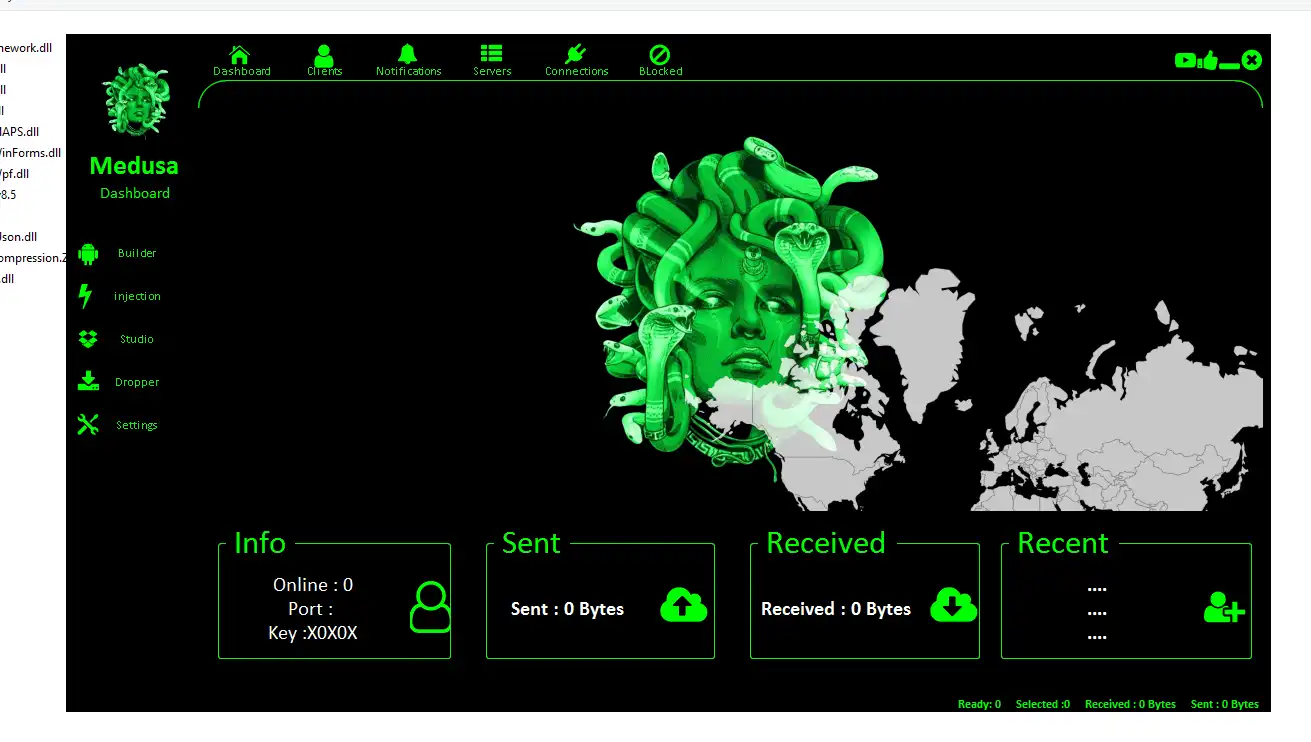Open the Builder using the Android robot icon
Screen dimensions: 1311x742
(88, 253)
